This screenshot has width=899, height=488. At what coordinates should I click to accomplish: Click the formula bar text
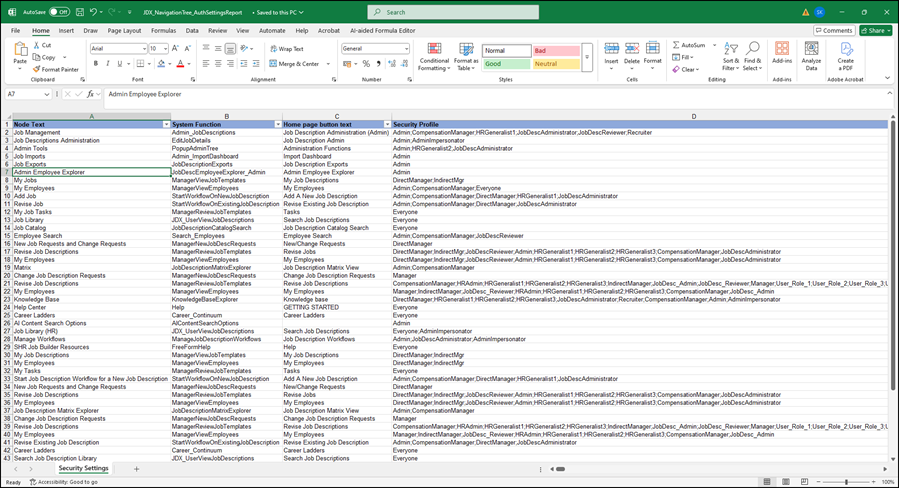(x=145, y=94)
